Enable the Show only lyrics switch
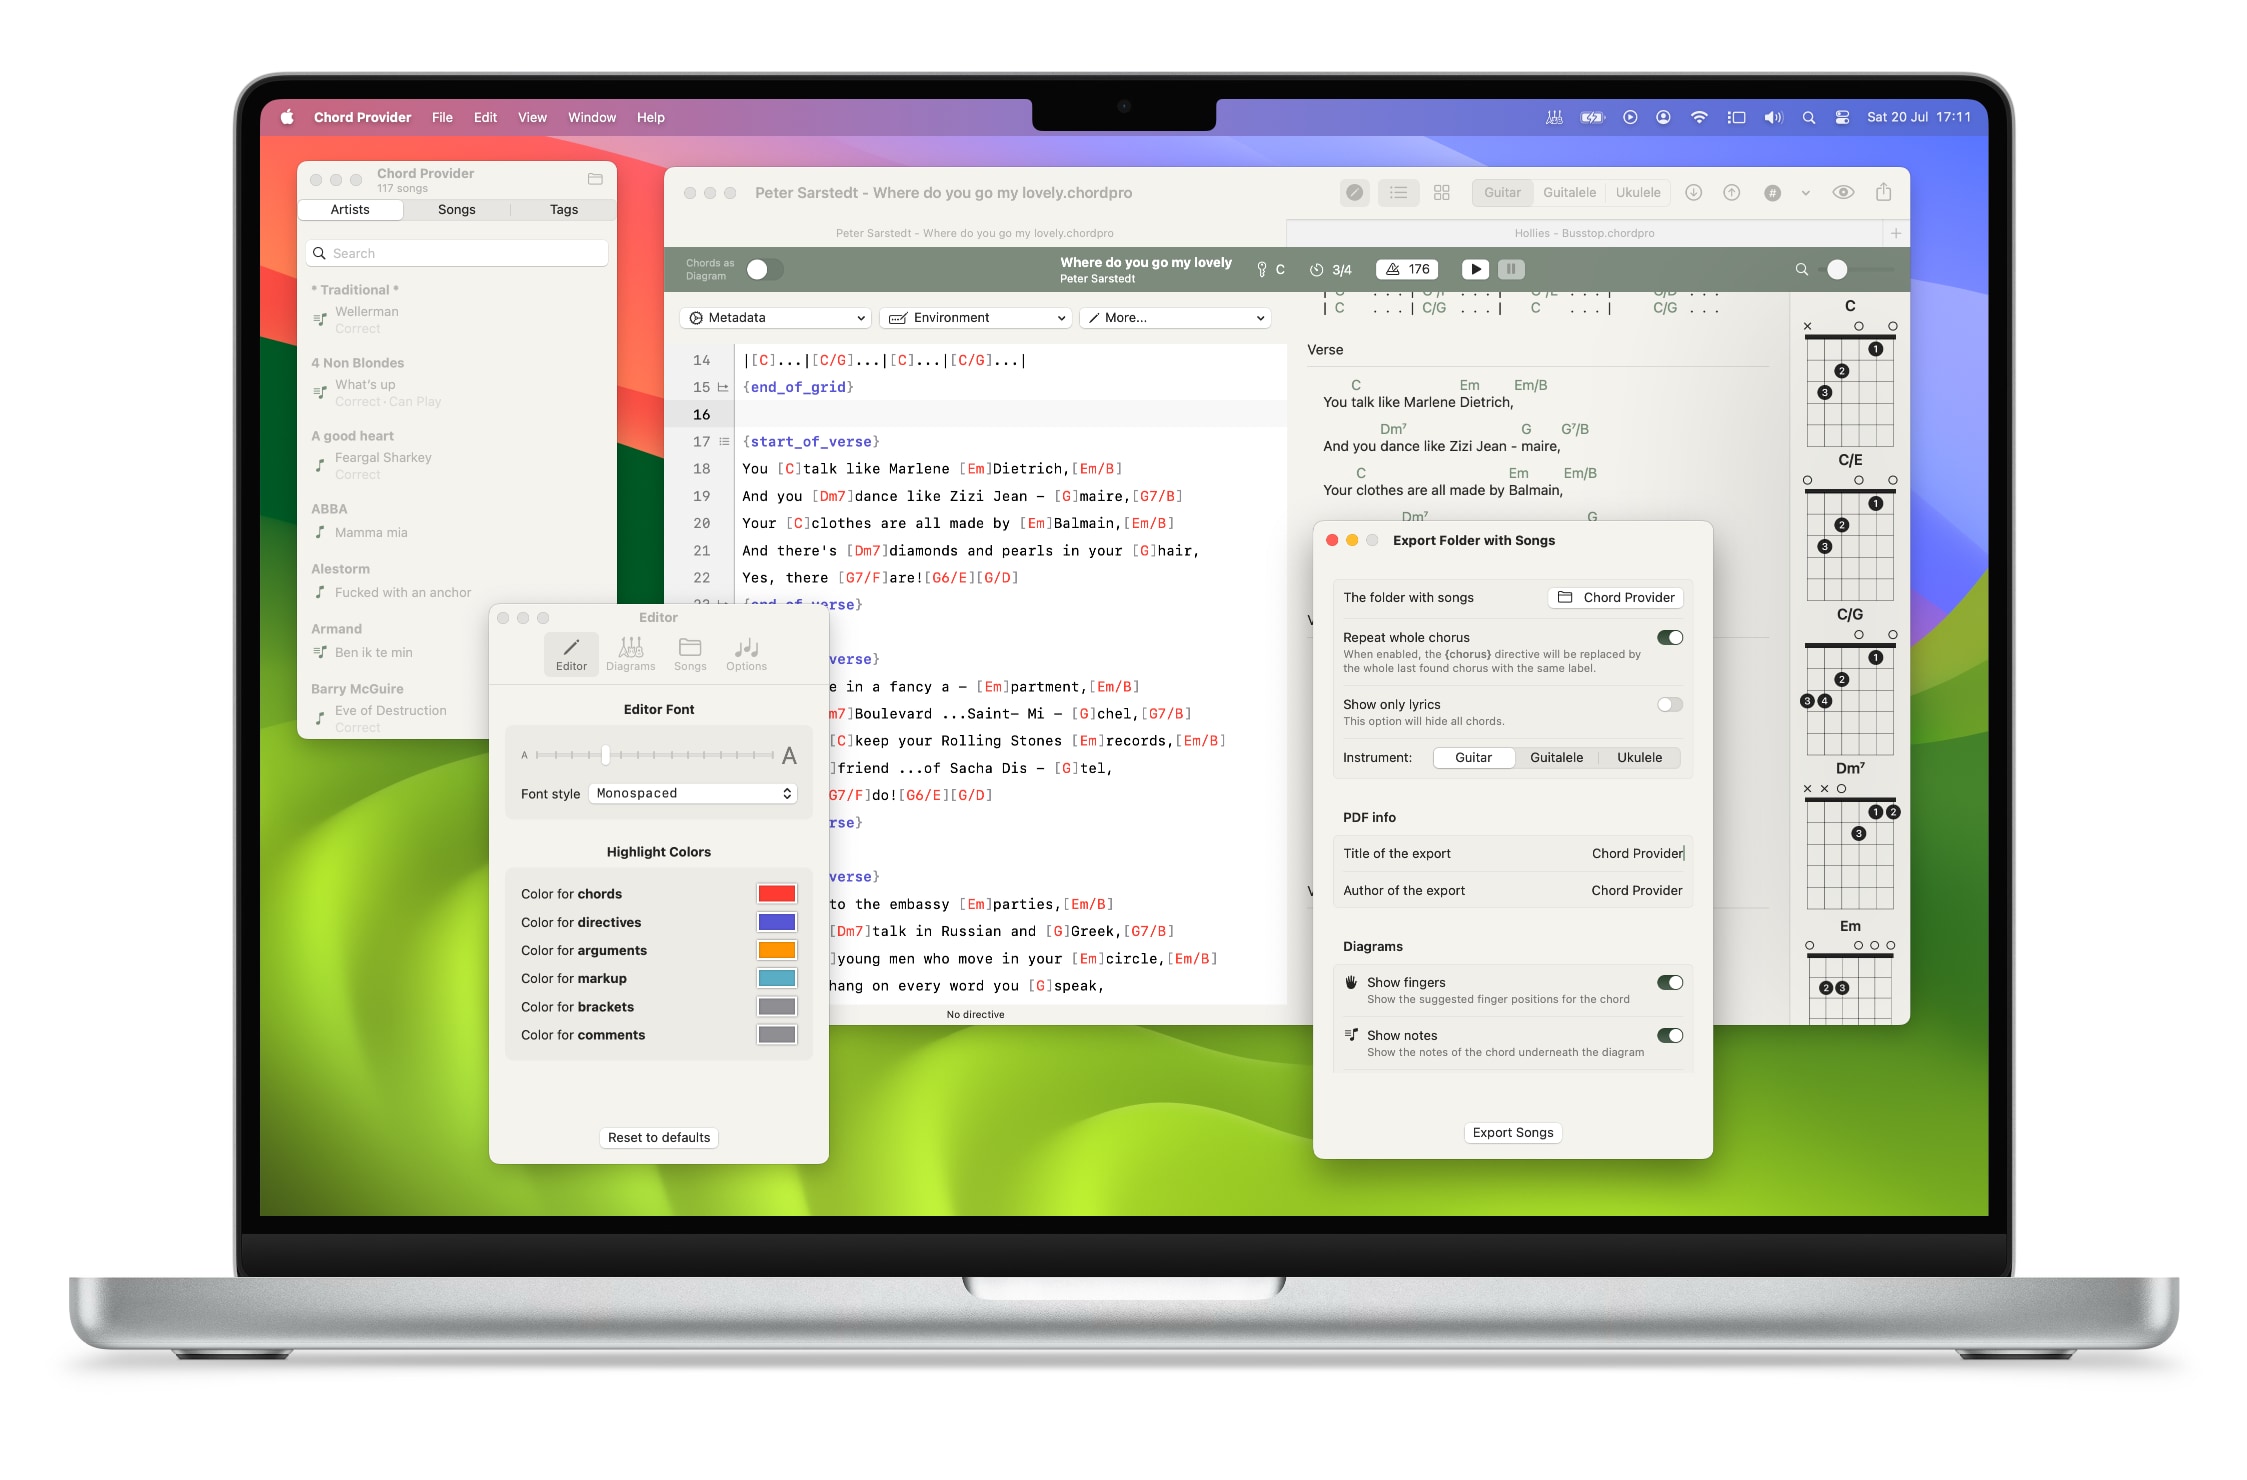This screenshot has height=1480, width=2247. [1670, 704]
